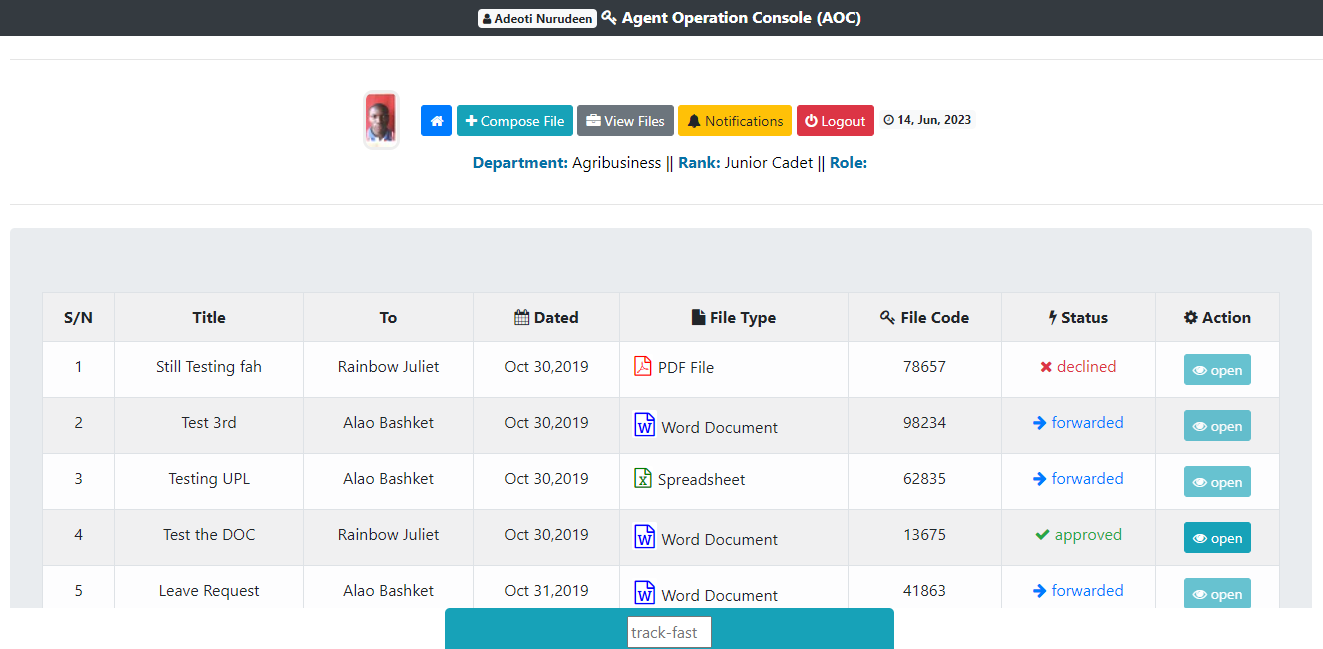The height and width of the screenshot is (649, 1323).
Task: Open file Still Testing fah
Action: pyautogui.click(x=1217, y=370)
